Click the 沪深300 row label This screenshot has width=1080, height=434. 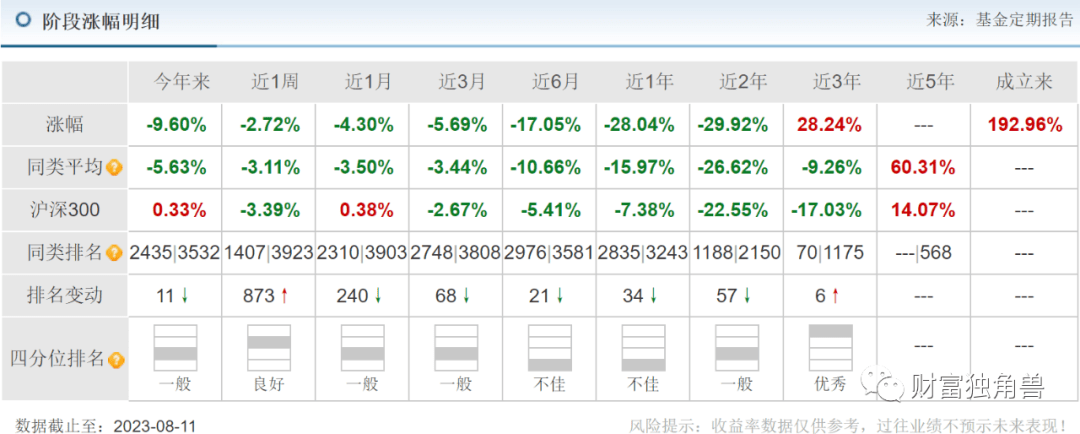65,210
